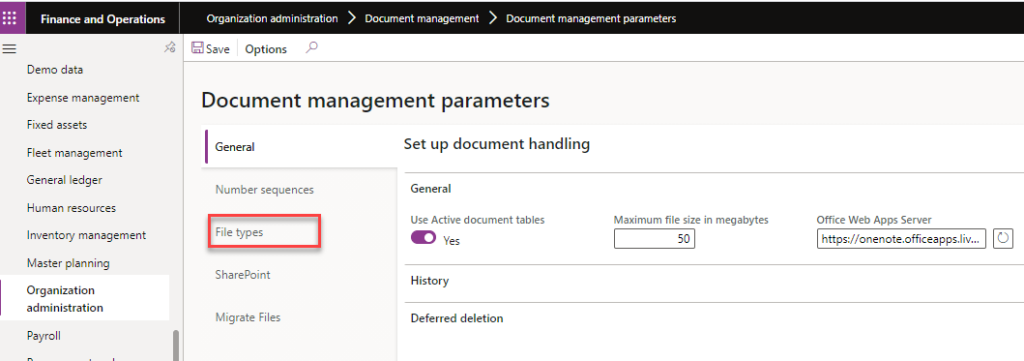Open the app launcher waffle icon

(x=10, y=18)
